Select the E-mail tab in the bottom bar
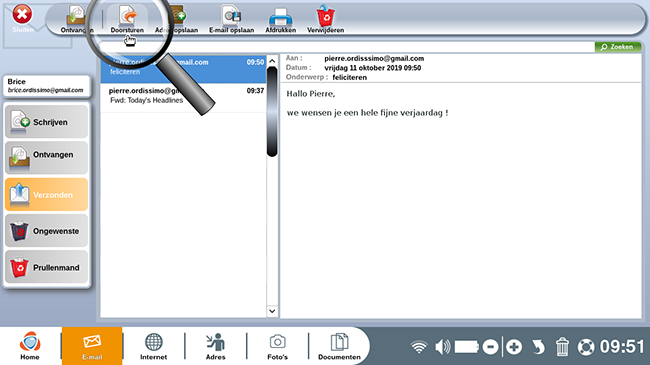 (92, 346)
